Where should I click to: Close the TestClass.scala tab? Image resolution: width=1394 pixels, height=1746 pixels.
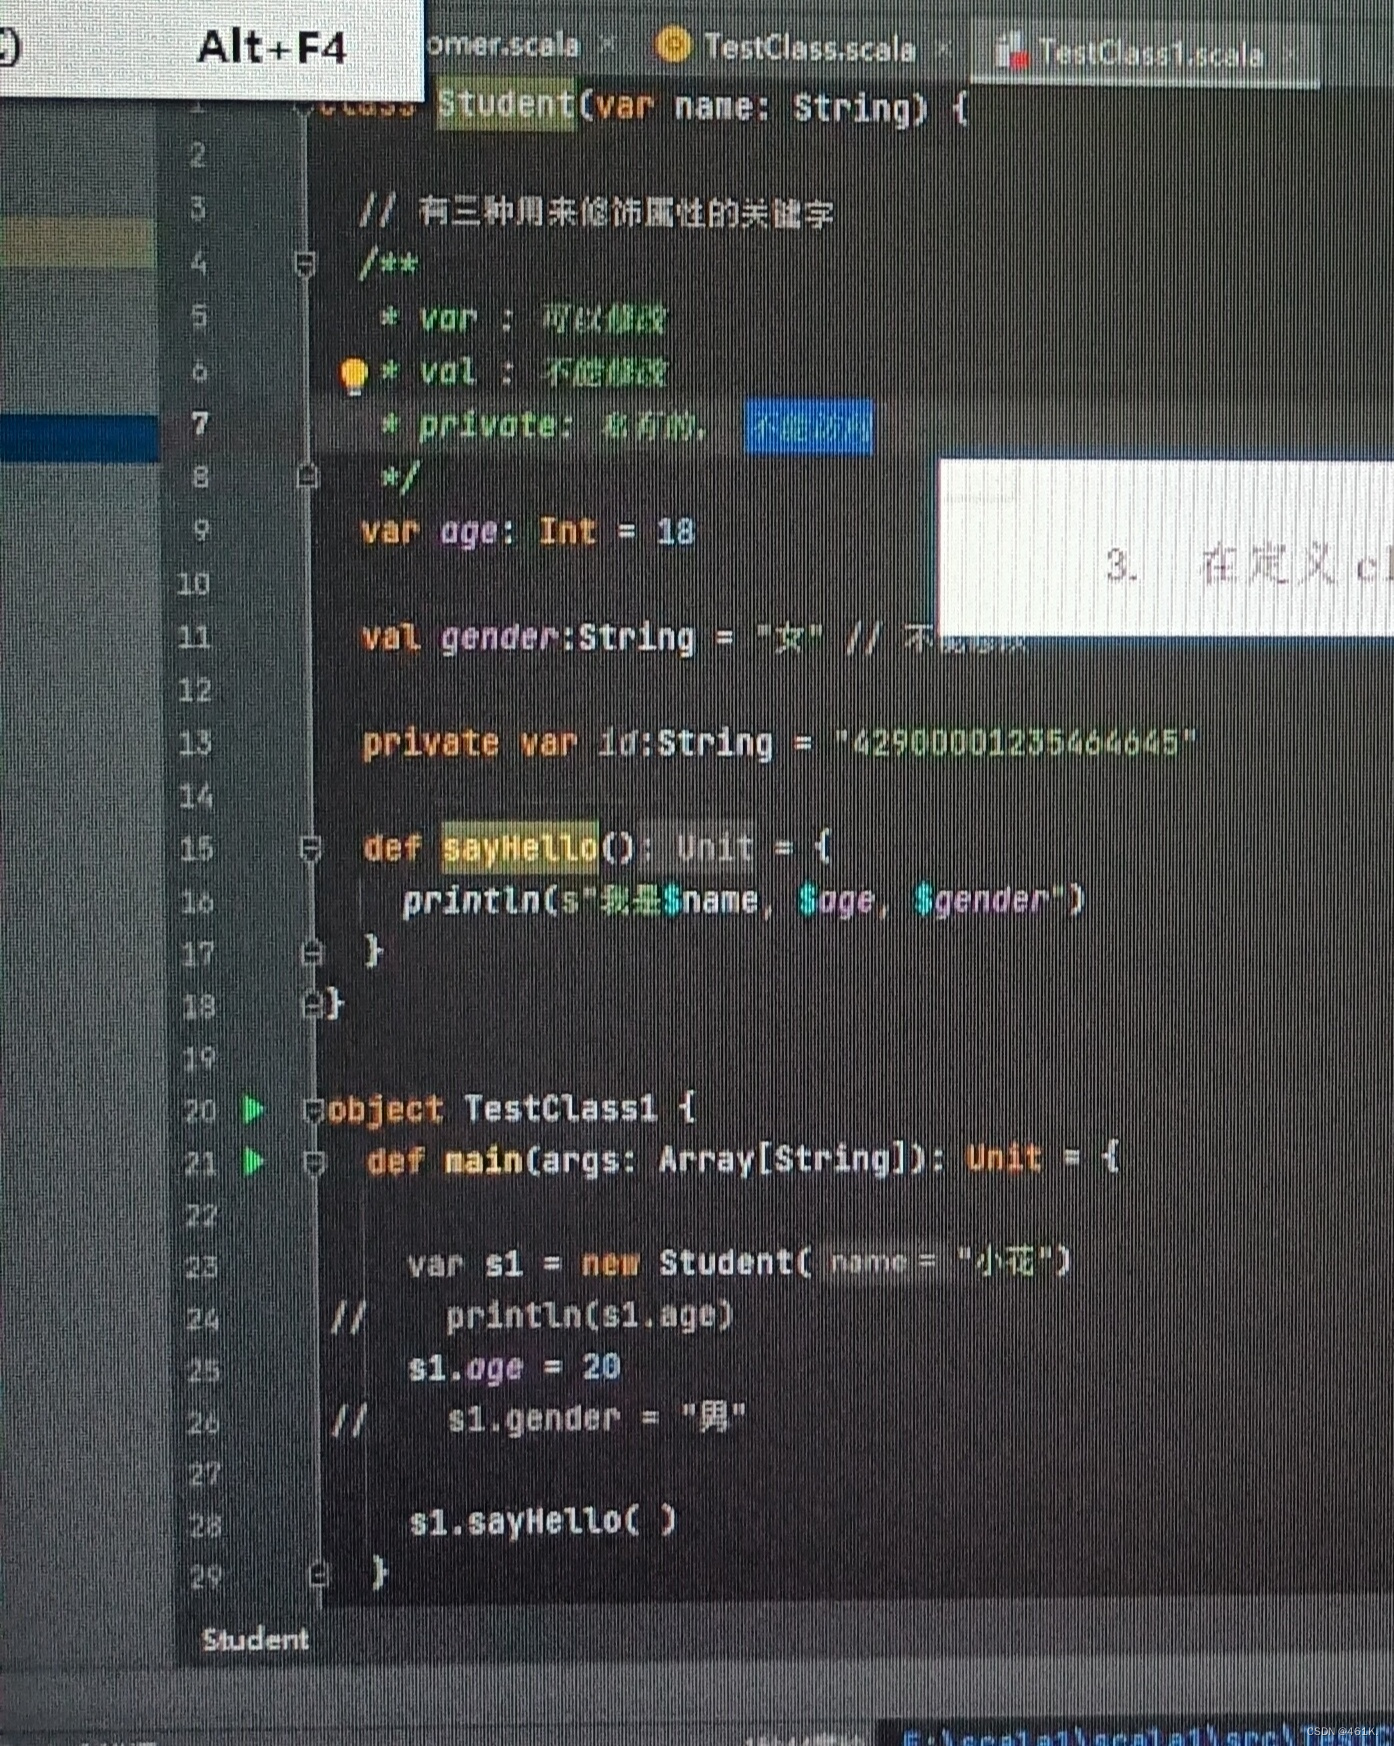pyautogui.click(x=942, y=48)
